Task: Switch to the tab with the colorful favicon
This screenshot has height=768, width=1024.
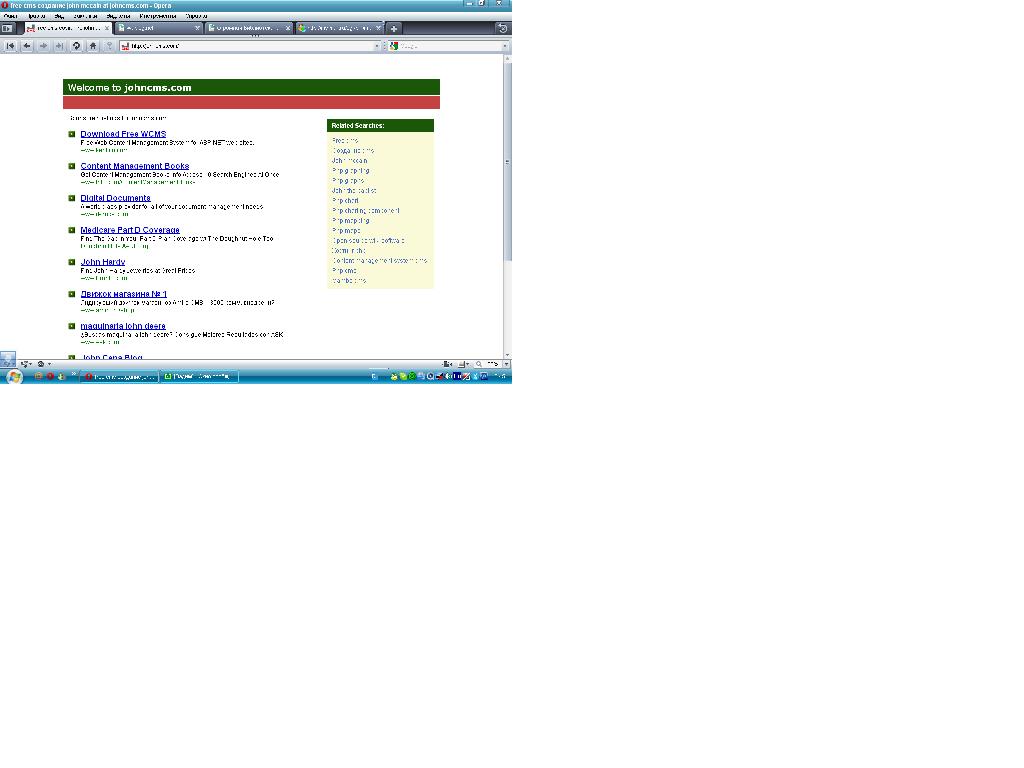Action: (339, 28)
